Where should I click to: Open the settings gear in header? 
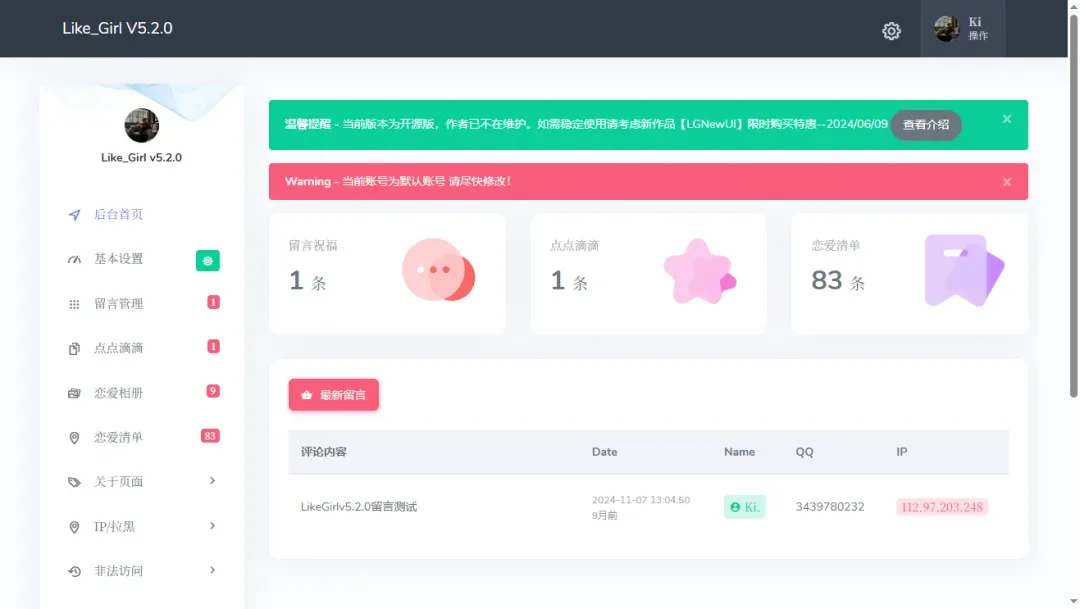[891, 30]
